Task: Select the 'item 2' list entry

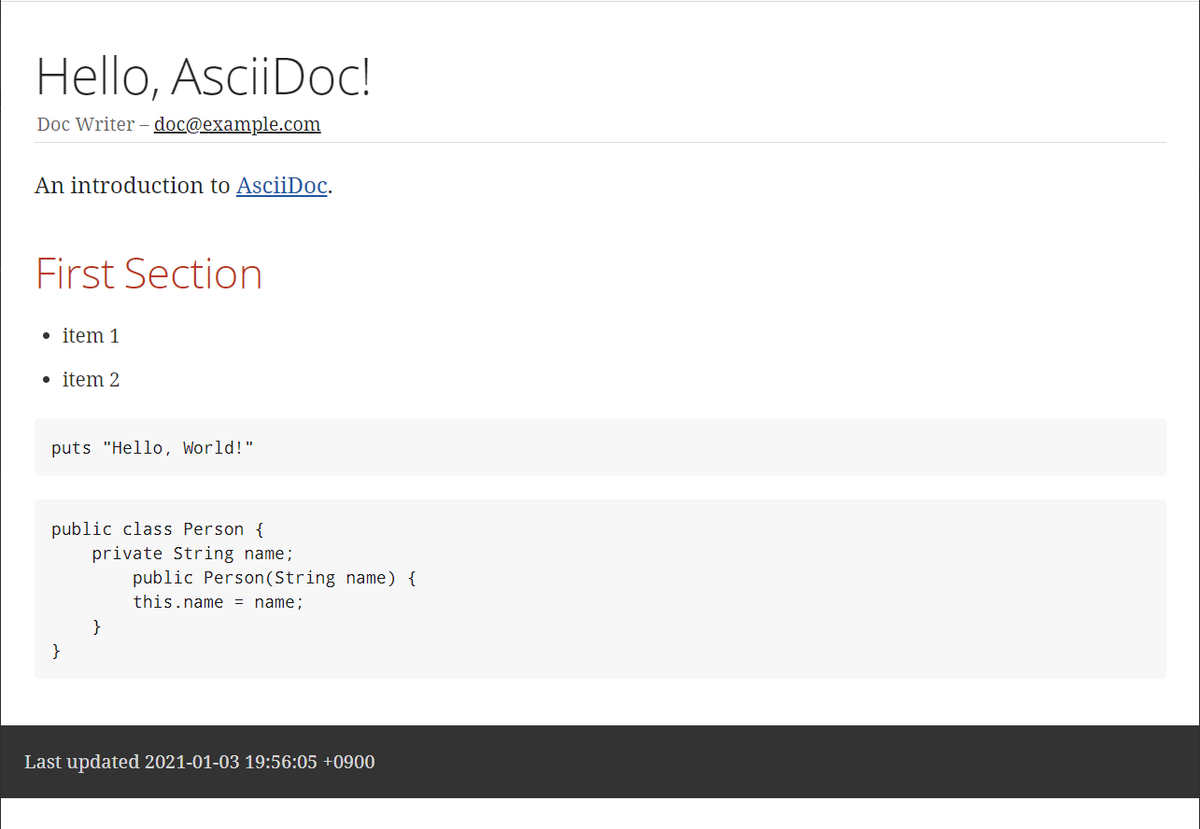Action: point(91,380)
